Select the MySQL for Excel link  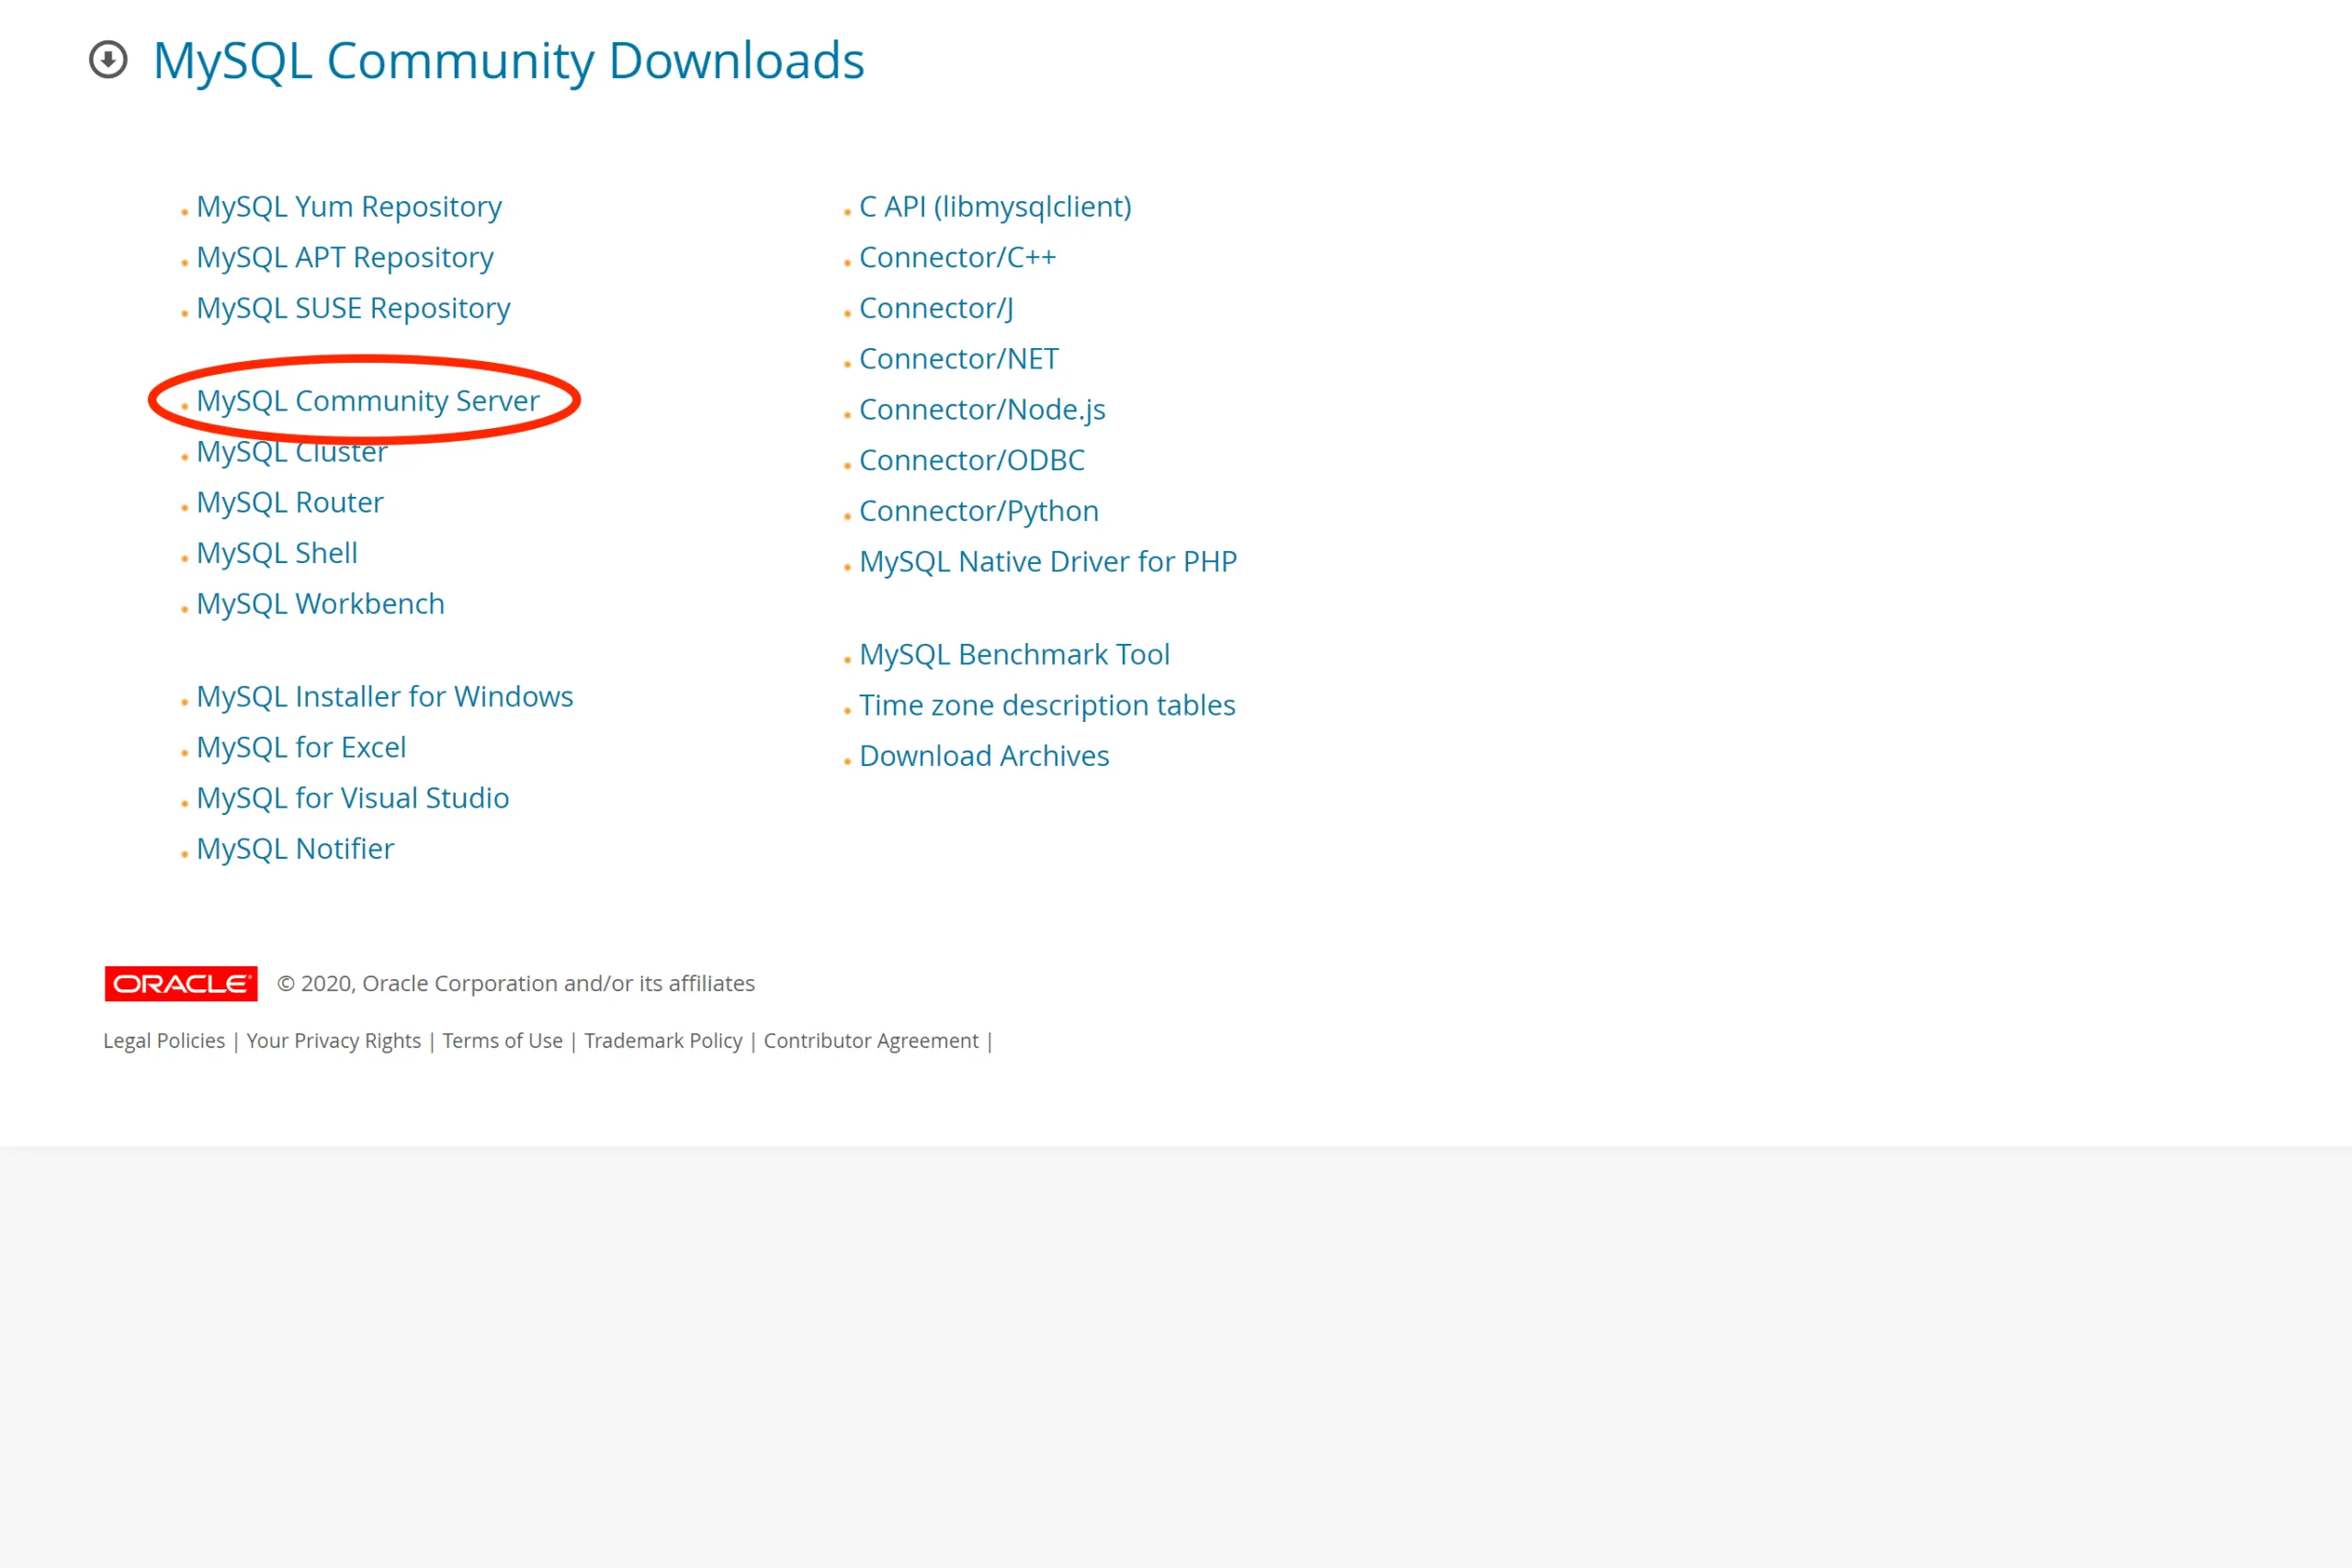tap(301, 747)
